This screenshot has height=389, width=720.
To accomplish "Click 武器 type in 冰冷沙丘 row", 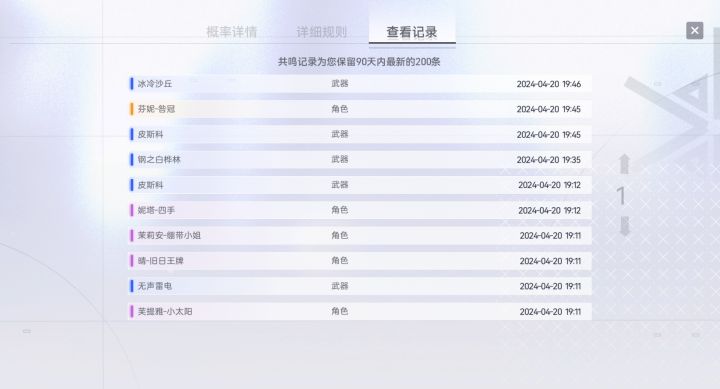I will click(340, 84).
